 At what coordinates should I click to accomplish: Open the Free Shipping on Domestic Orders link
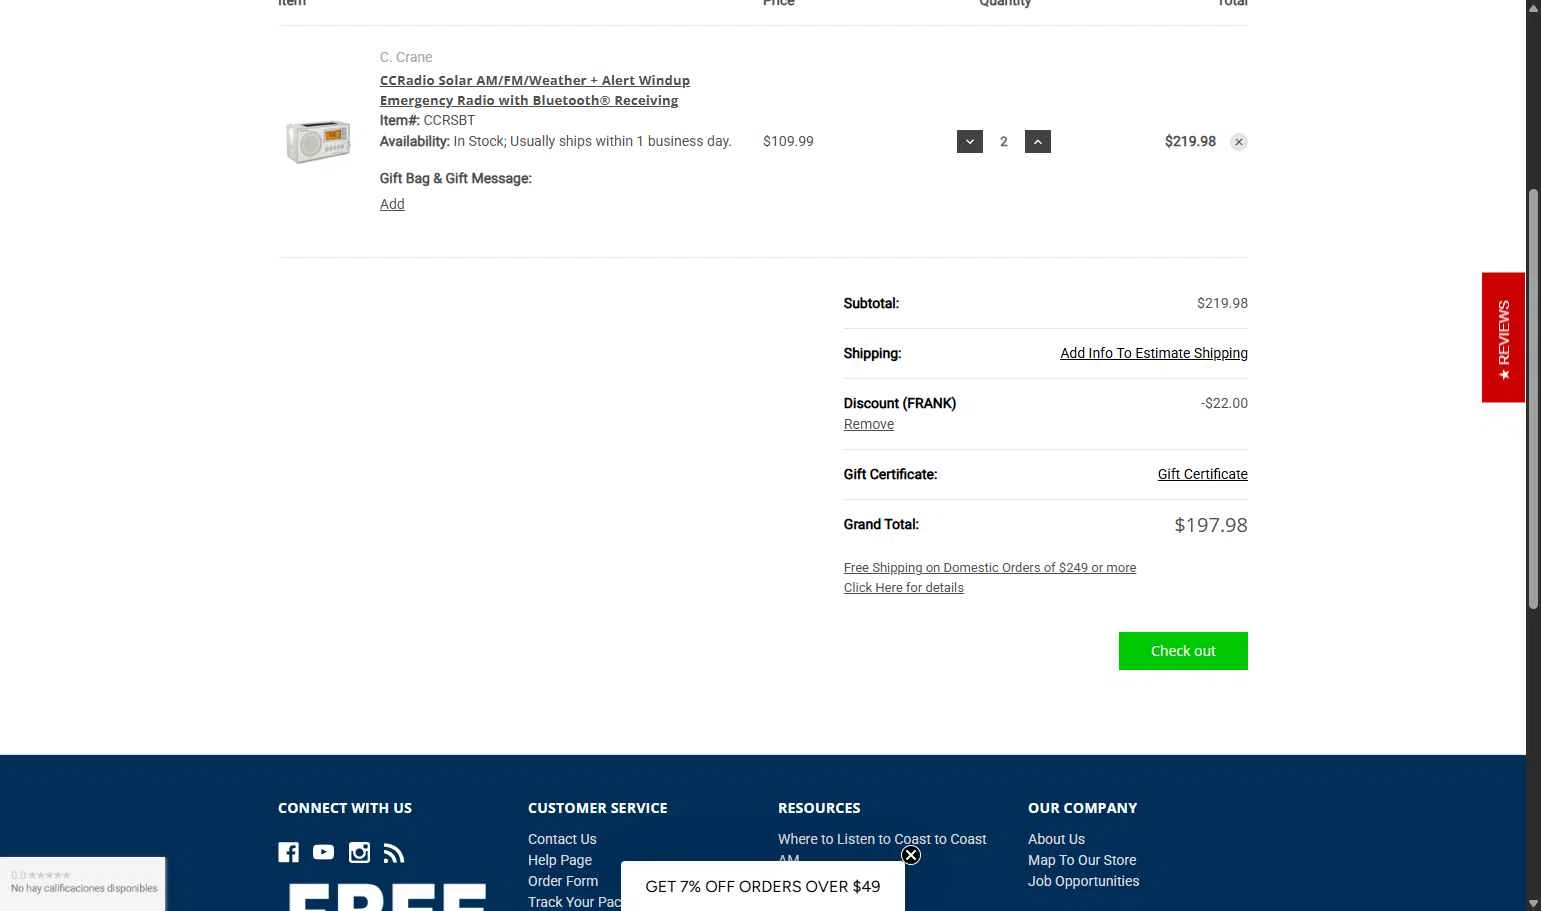pos(990,567)
